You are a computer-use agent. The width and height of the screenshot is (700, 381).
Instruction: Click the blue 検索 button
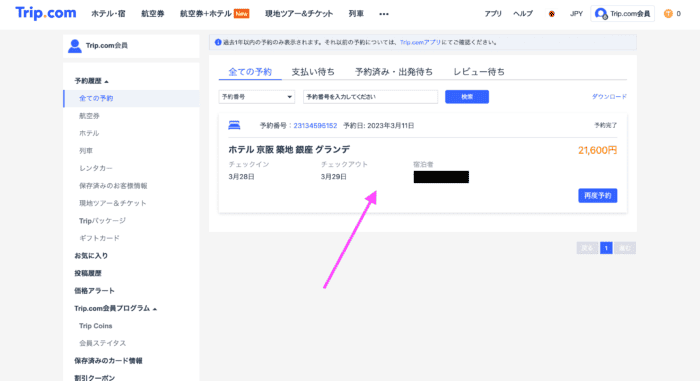[467, 97]
